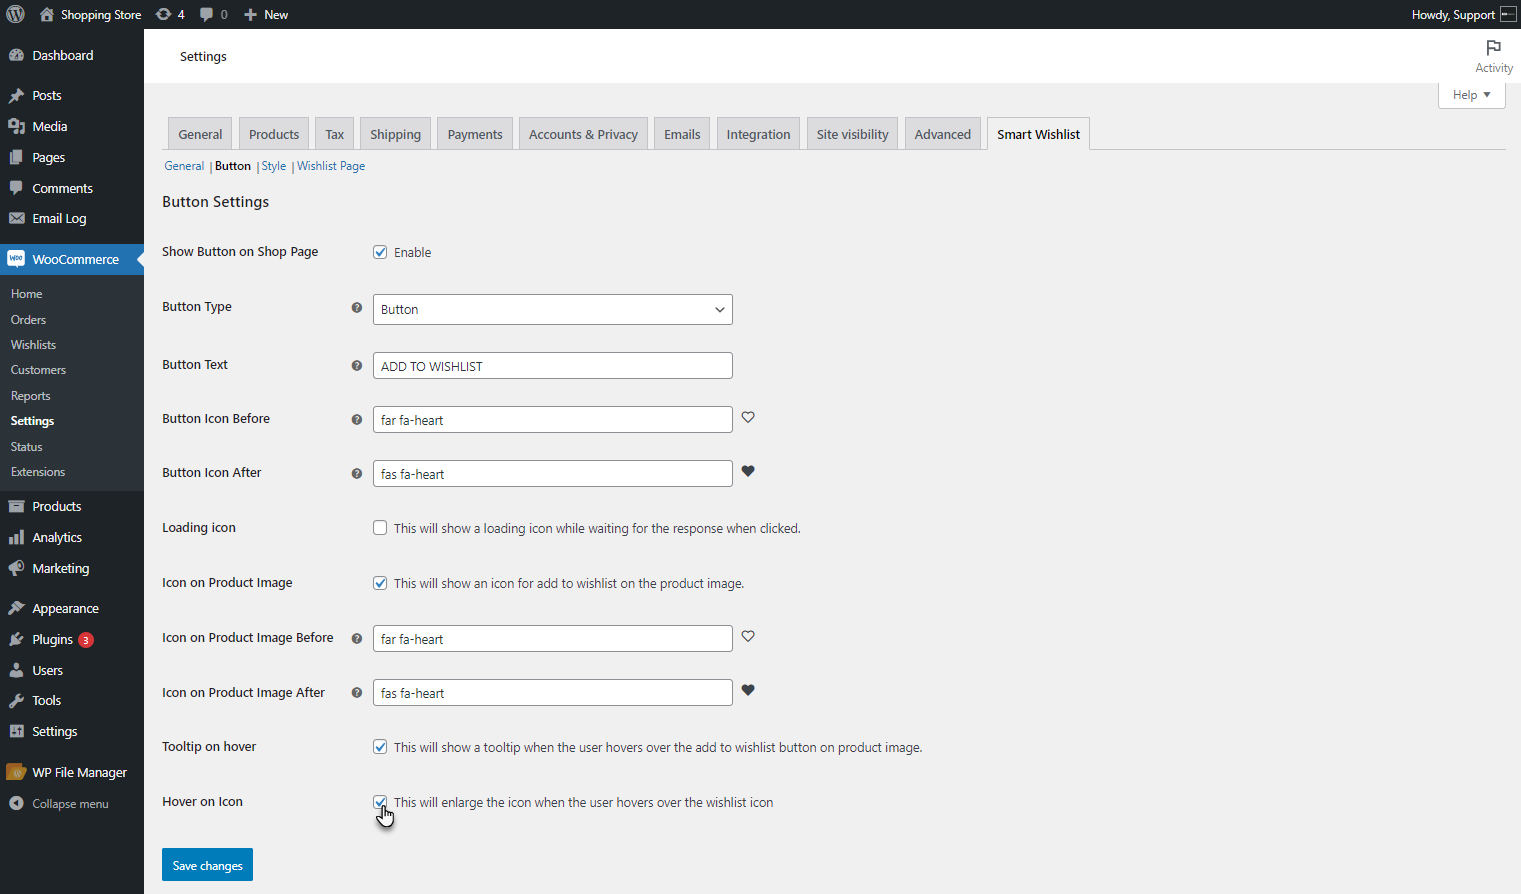Open the Integration settings tab
This screenshot has height=894, width=1521.
(x=758, y=134)
